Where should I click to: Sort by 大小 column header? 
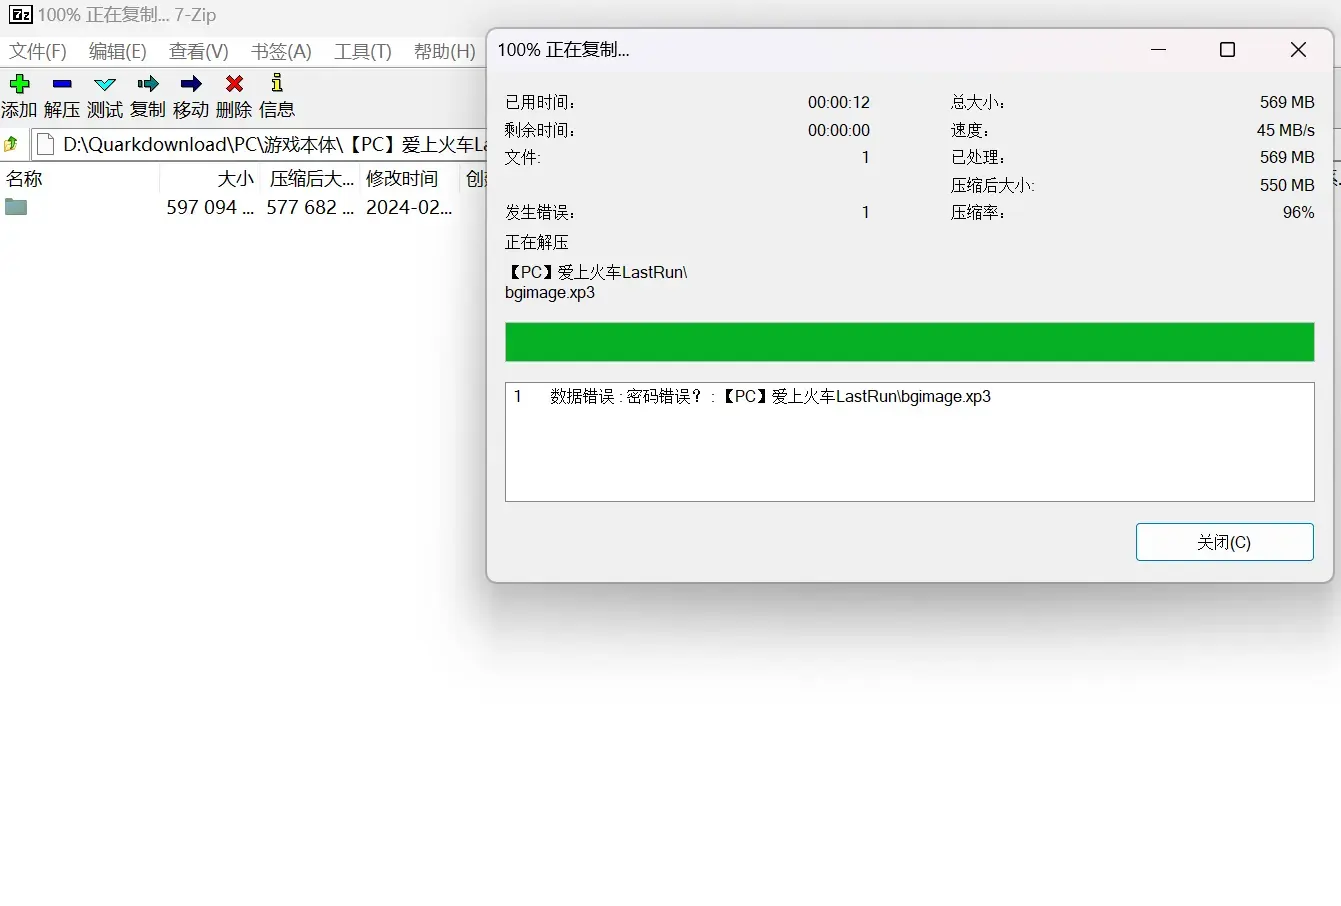click(210, 179)
